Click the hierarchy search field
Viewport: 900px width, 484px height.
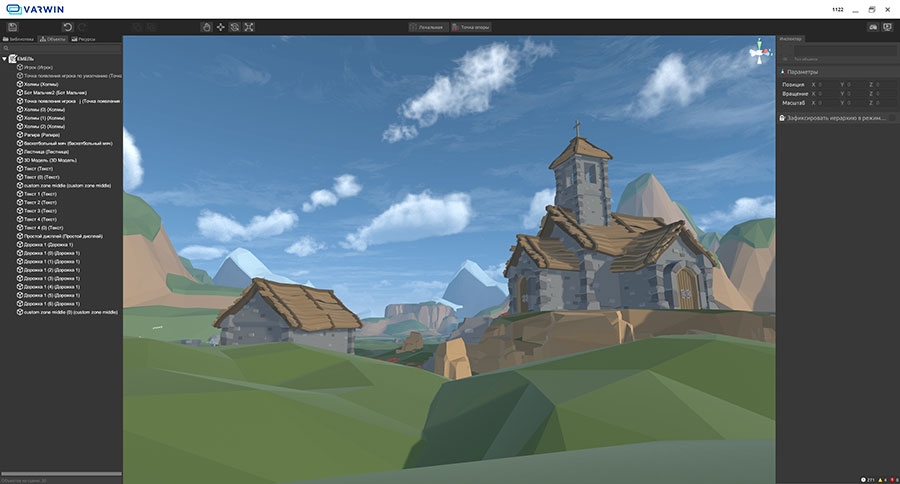pos(62,48)
